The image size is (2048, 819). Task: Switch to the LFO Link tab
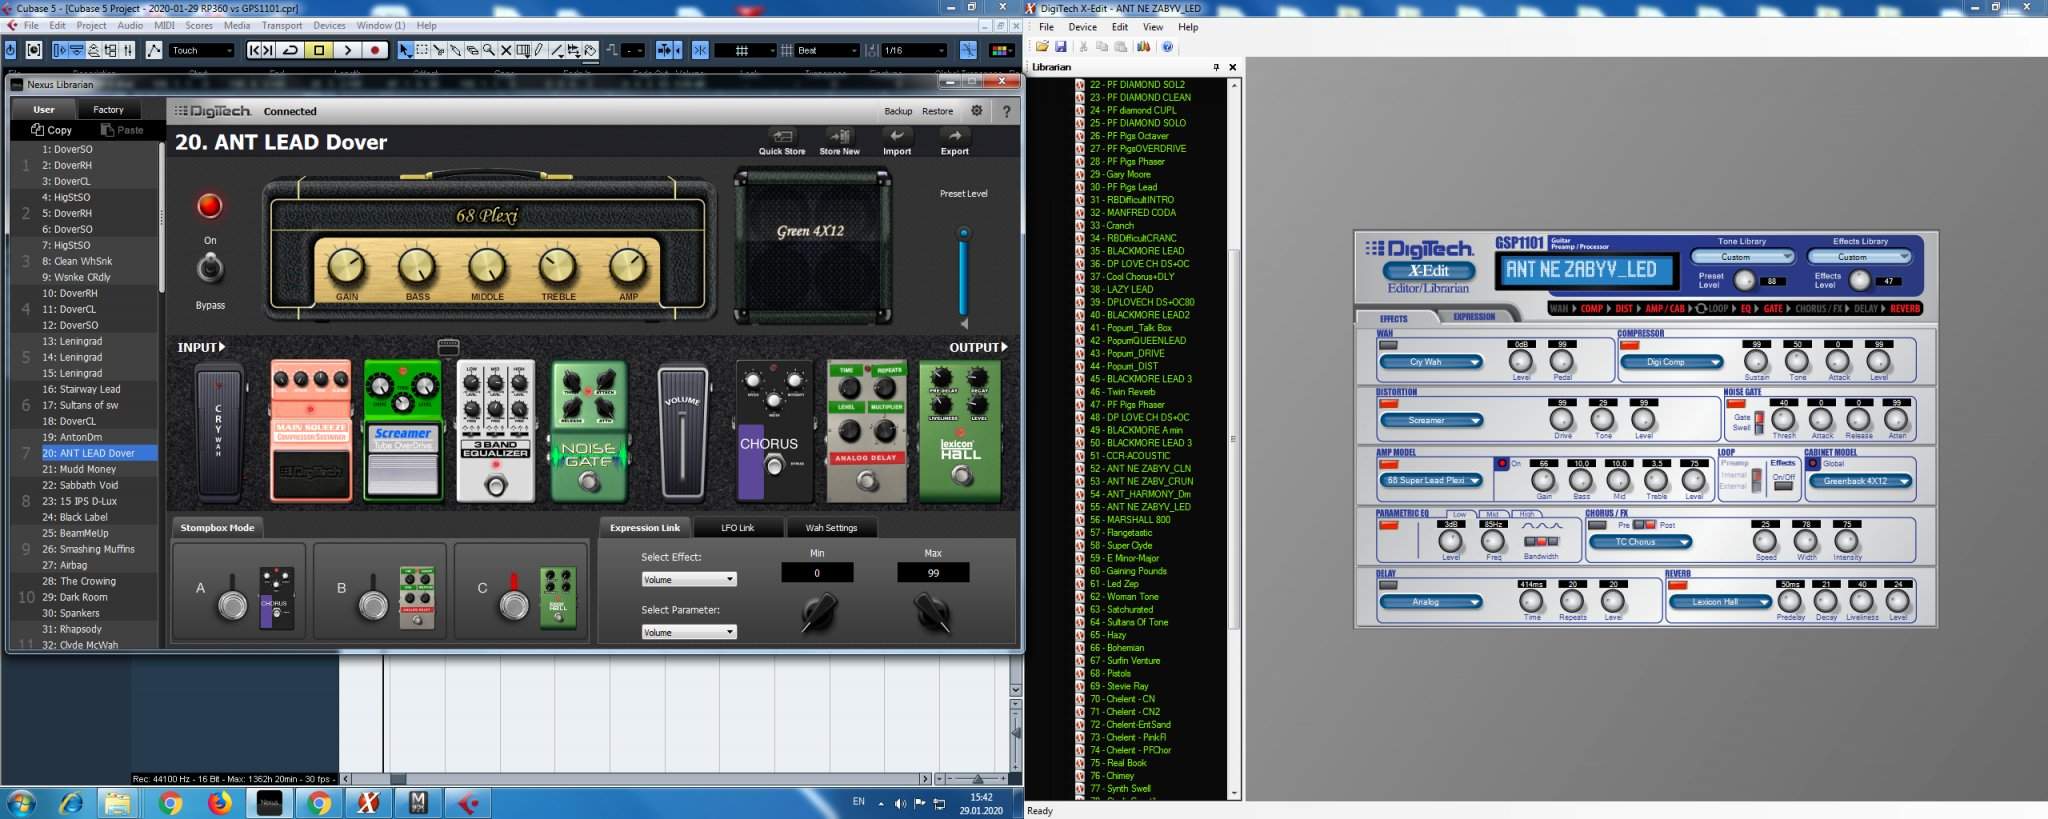pos(738,528)
